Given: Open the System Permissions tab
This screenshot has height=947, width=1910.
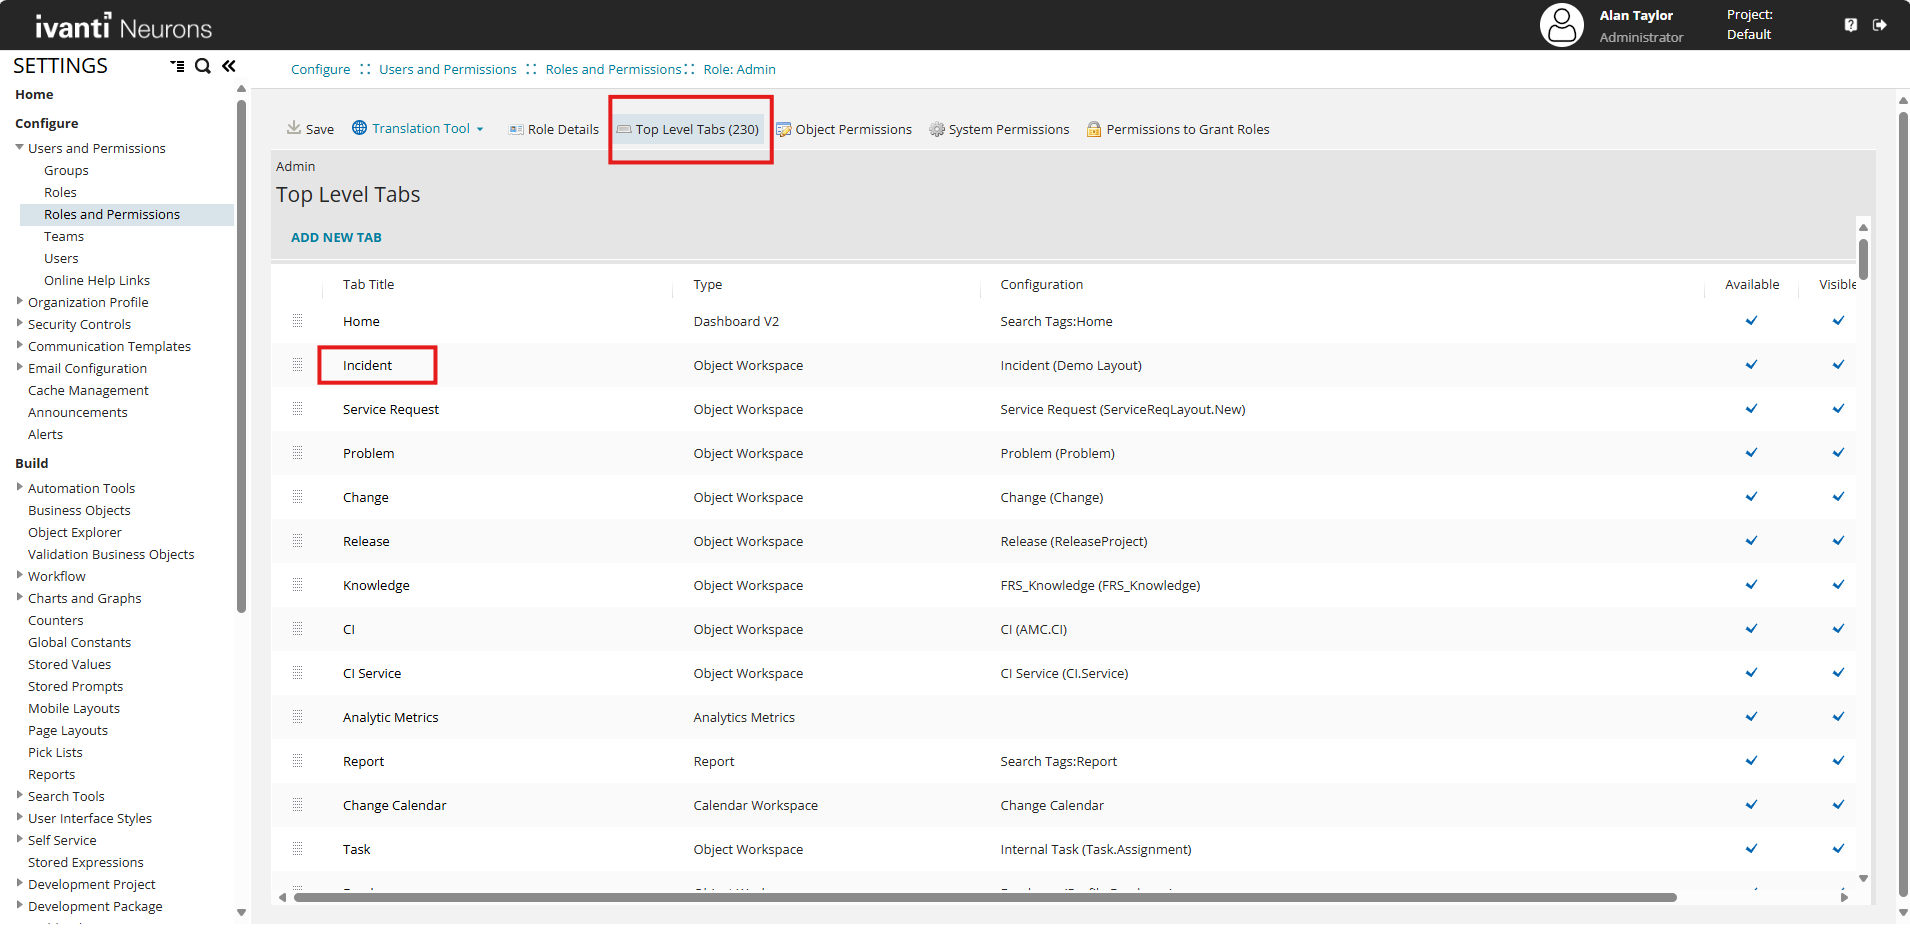Looking at the screenshot, I should pyautogui.click(x=999, y=129).
